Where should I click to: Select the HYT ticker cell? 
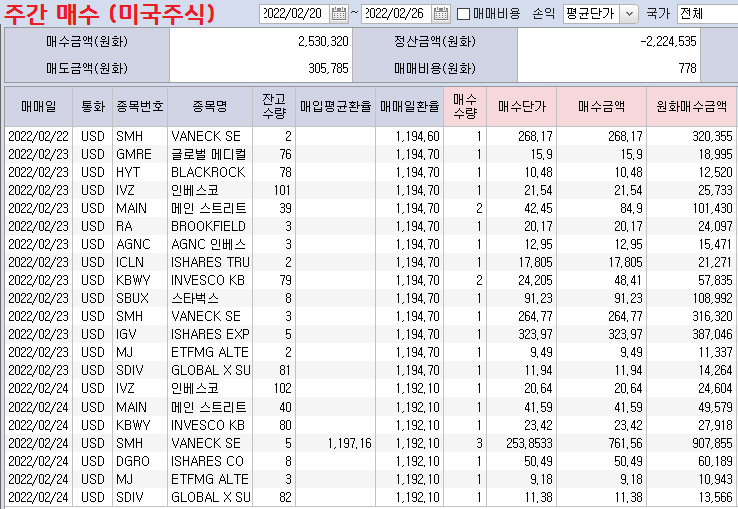[x=140, y=172]
